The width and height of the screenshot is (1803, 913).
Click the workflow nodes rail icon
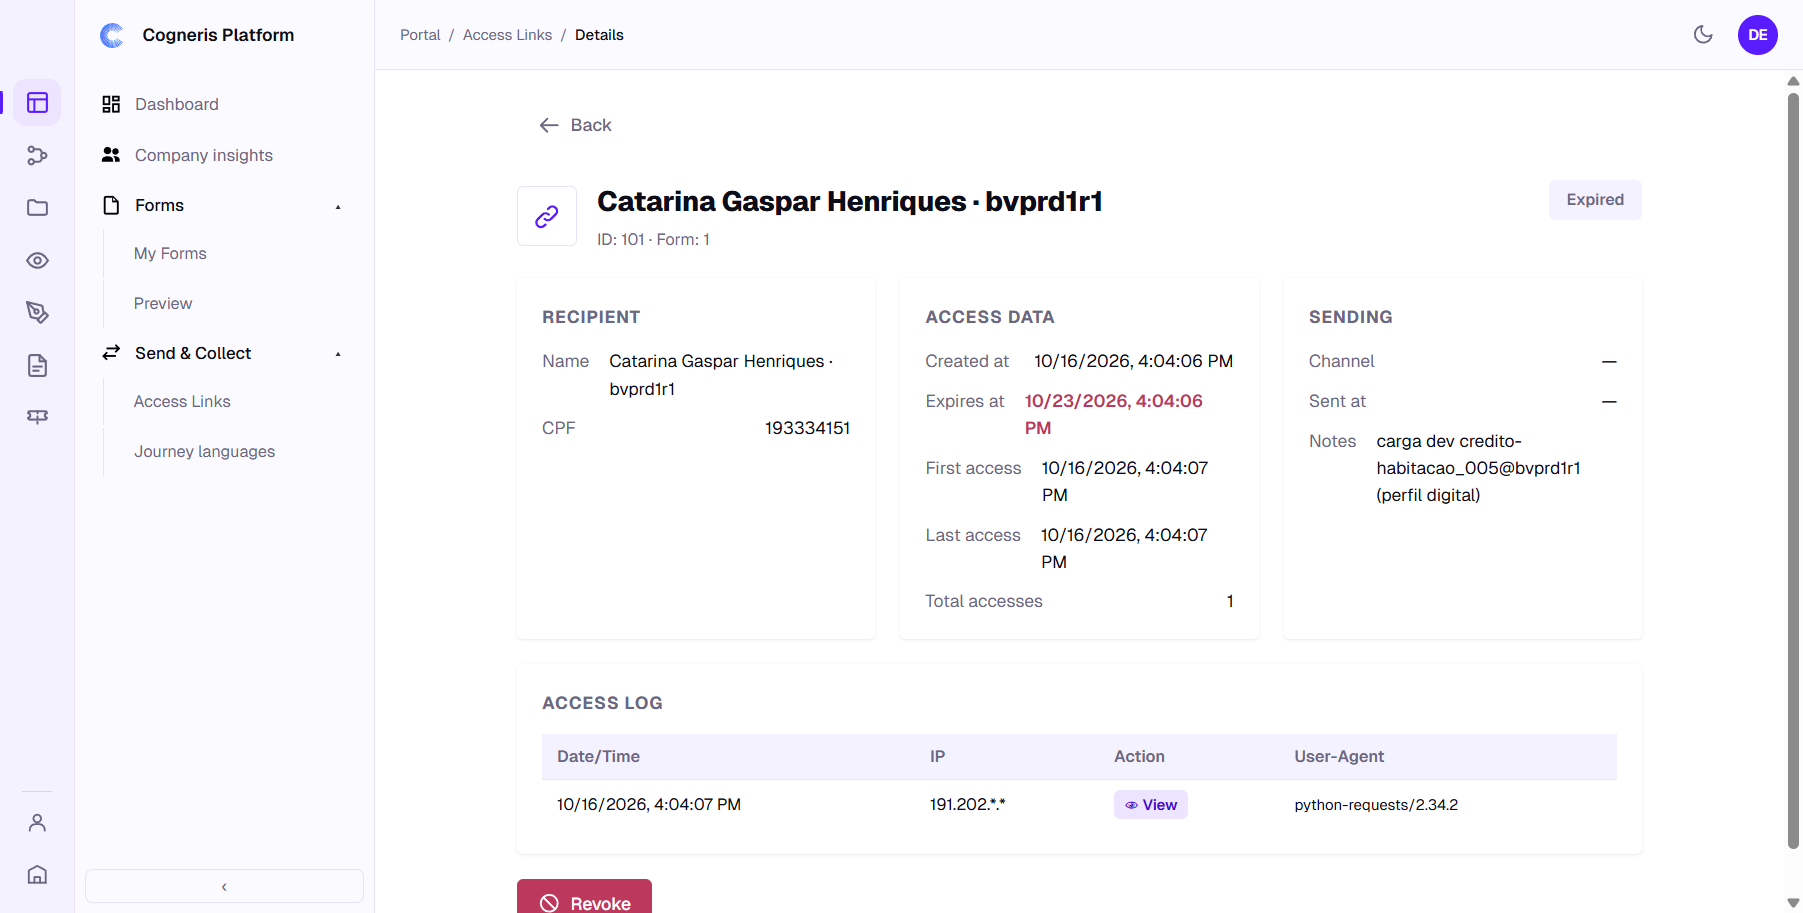37,155
